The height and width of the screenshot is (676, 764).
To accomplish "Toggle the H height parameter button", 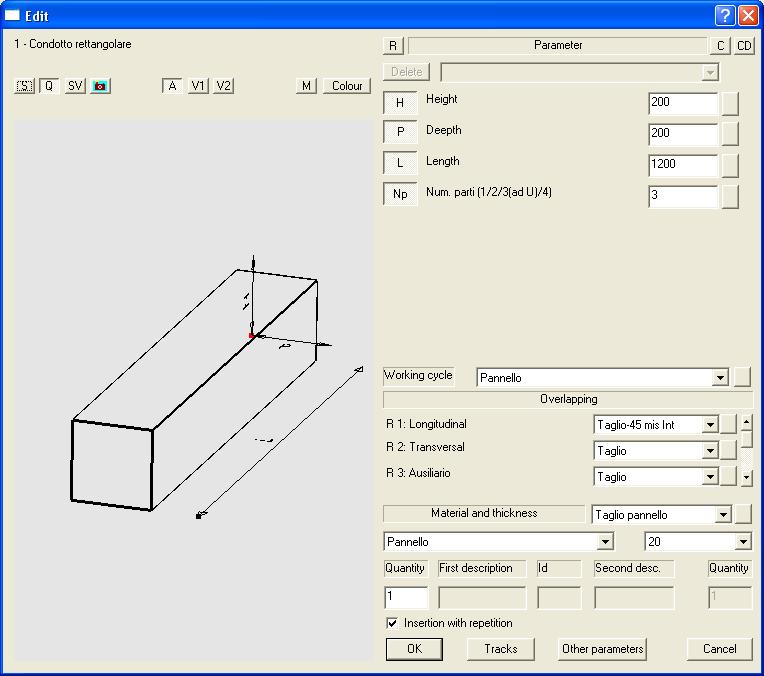I will 400,103.
